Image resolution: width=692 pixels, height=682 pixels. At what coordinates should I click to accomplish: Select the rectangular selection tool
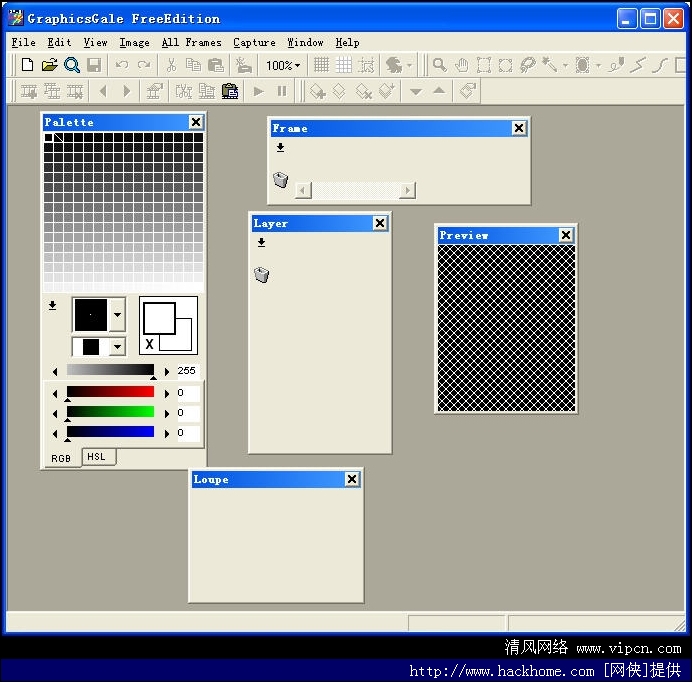484,65
